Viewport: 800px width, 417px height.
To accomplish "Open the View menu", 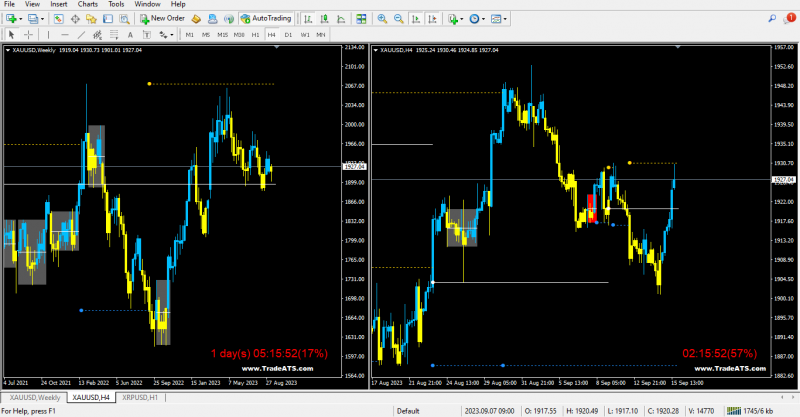I will point(32,4).
